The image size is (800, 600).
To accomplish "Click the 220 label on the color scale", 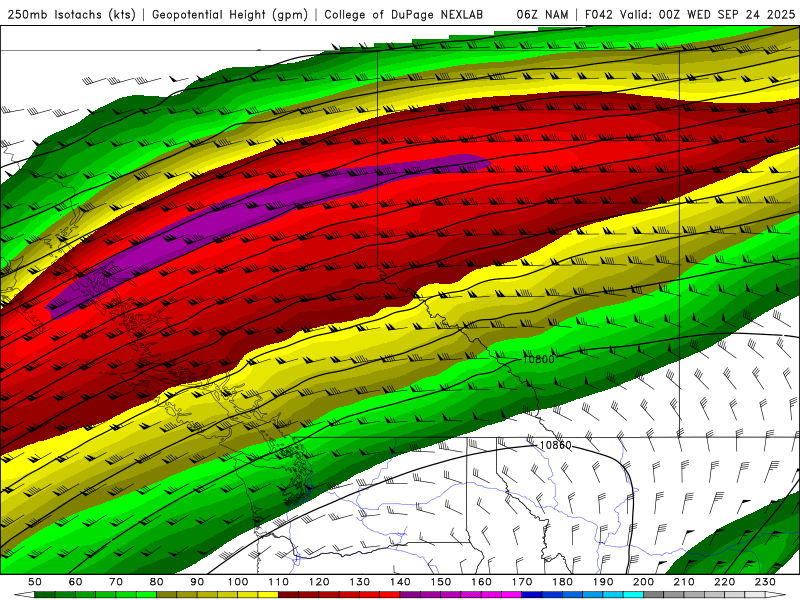I will pos(724,582).
